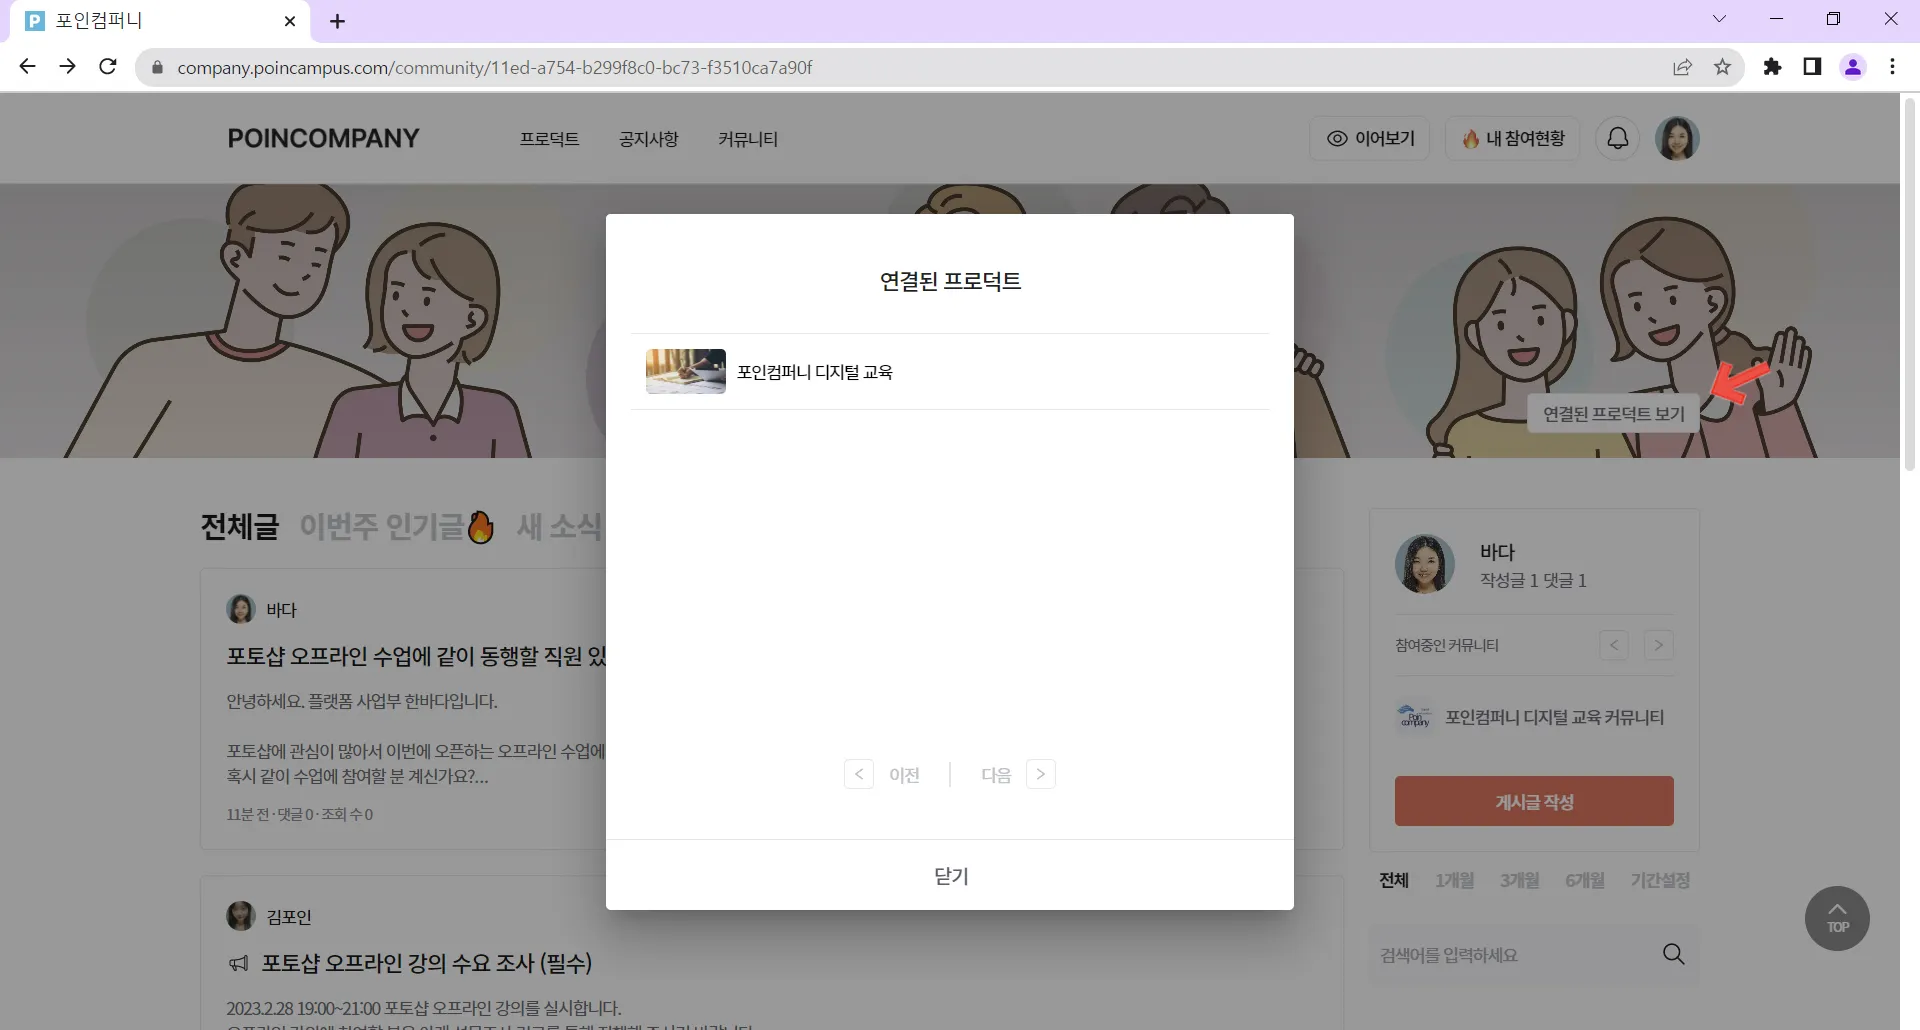Share this page from the address bar

pyautogui.click(x=1683, y=67)
